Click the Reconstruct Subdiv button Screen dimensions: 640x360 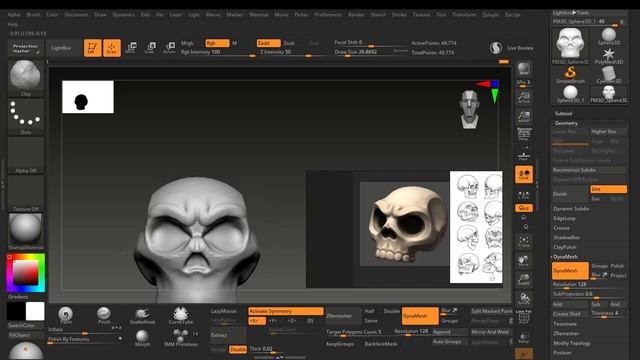point(589,170)
